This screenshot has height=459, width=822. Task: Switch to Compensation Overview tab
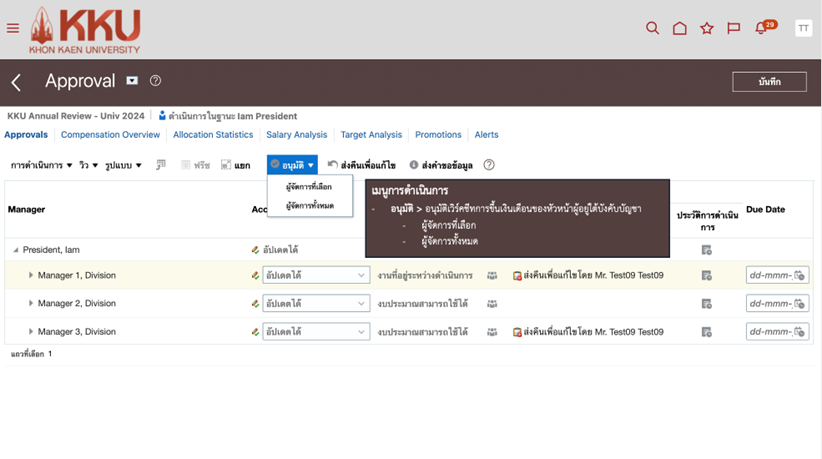click(110, 135)
